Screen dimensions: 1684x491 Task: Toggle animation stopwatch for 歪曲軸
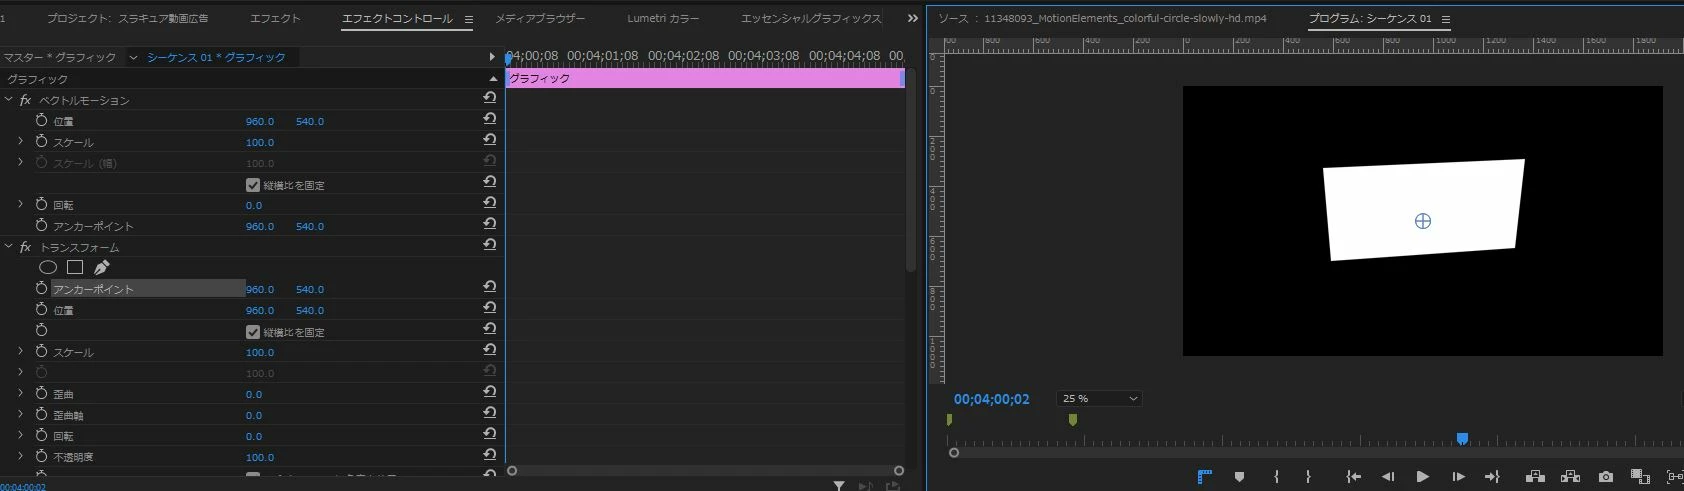(41, 414)
